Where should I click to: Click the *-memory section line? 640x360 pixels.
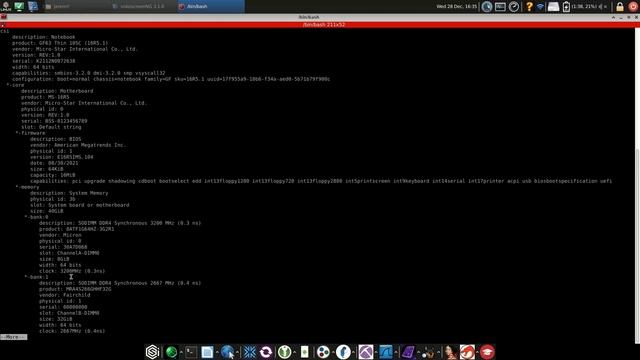coord(27,187)
